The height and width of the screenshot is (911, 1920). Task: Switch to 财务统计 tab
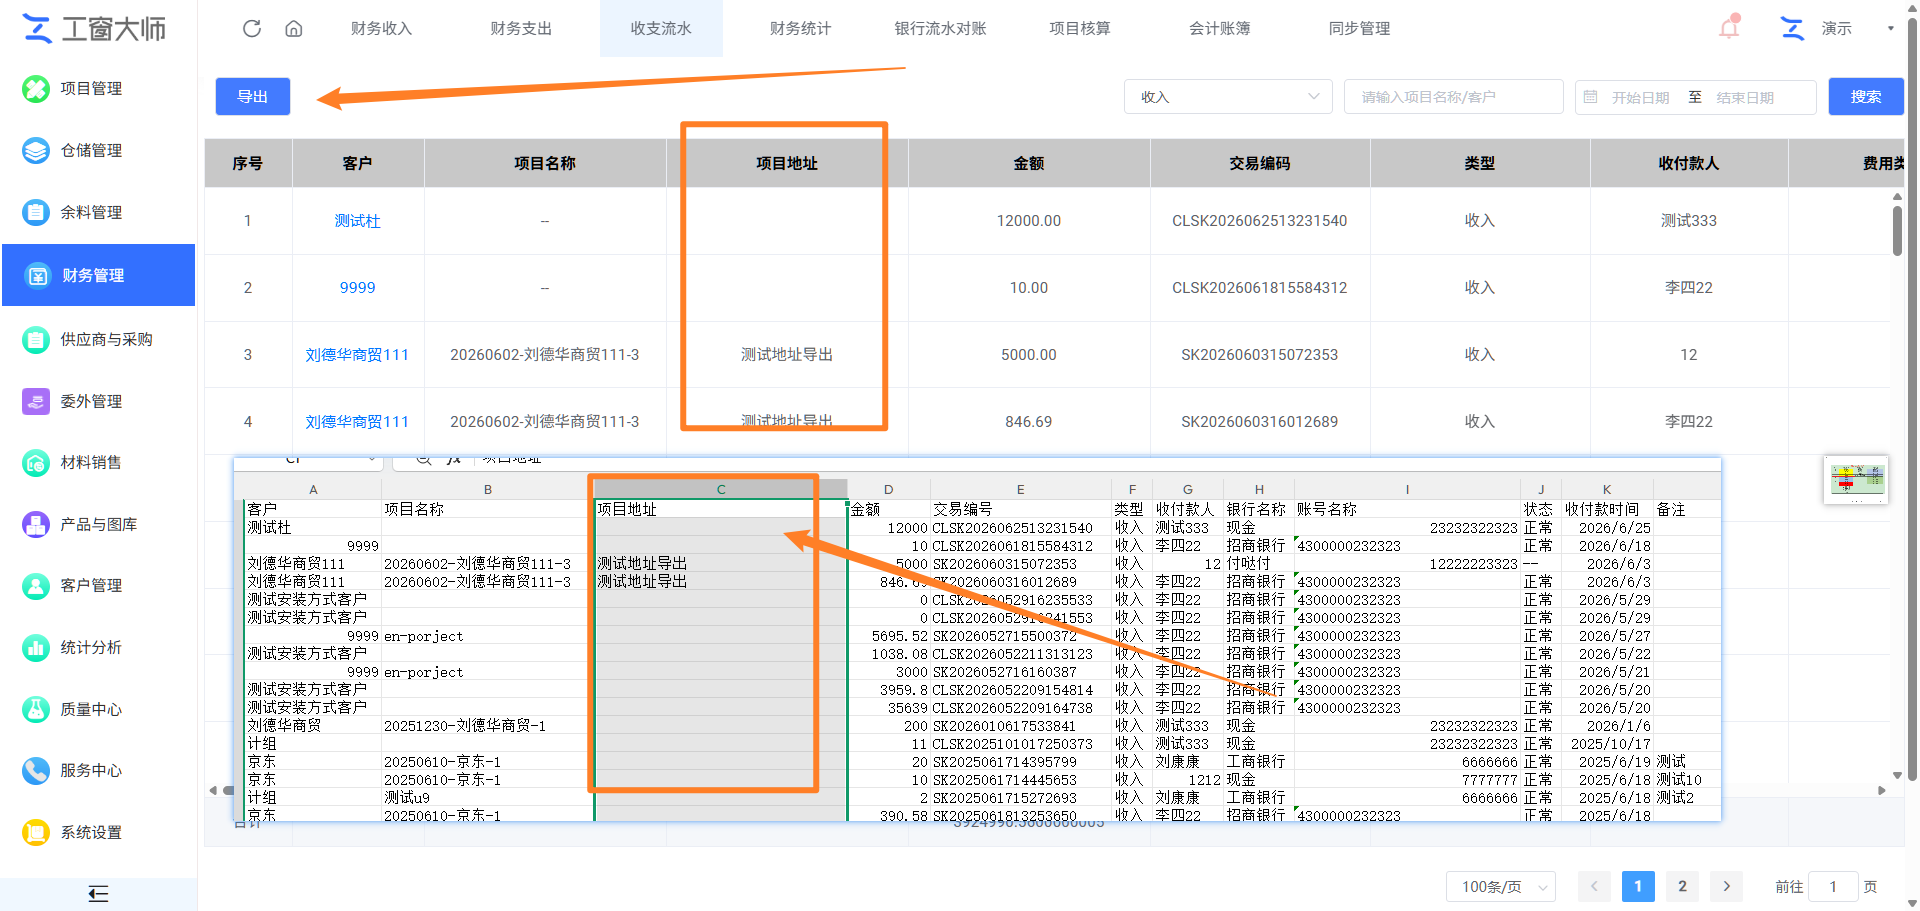(x=800, y=28)
